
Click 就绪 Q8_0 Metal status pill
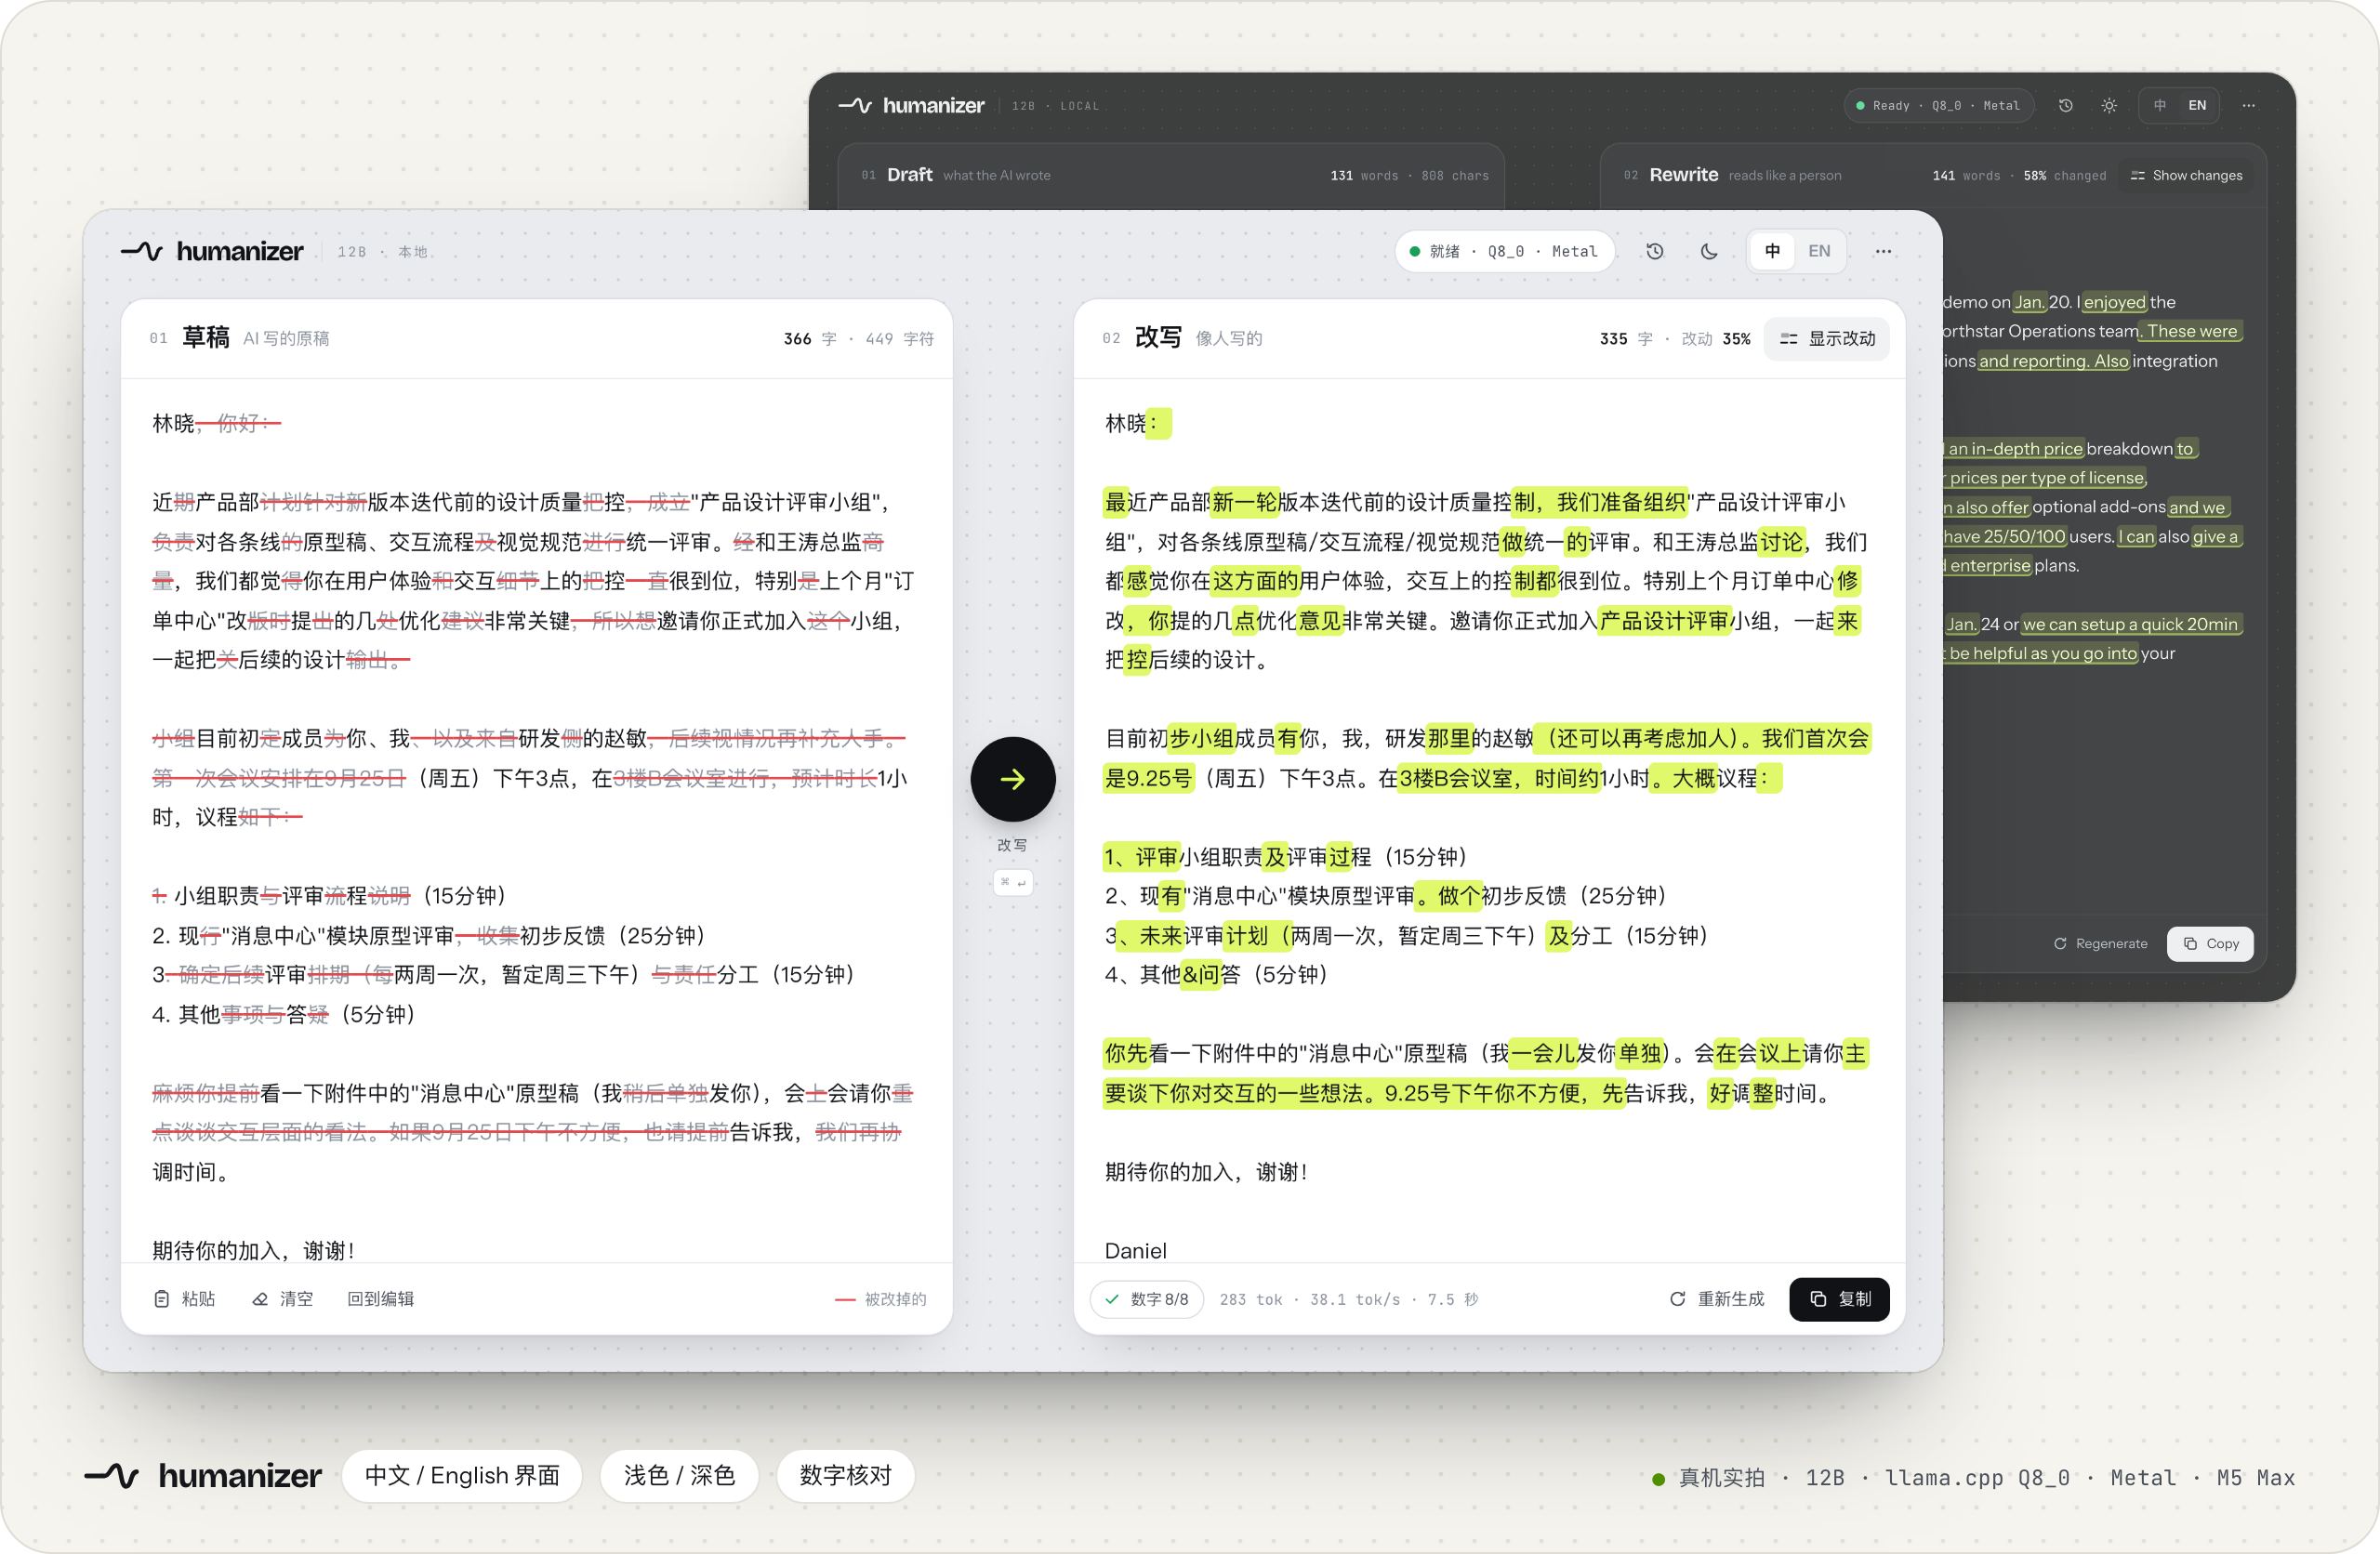[1504, 251]
